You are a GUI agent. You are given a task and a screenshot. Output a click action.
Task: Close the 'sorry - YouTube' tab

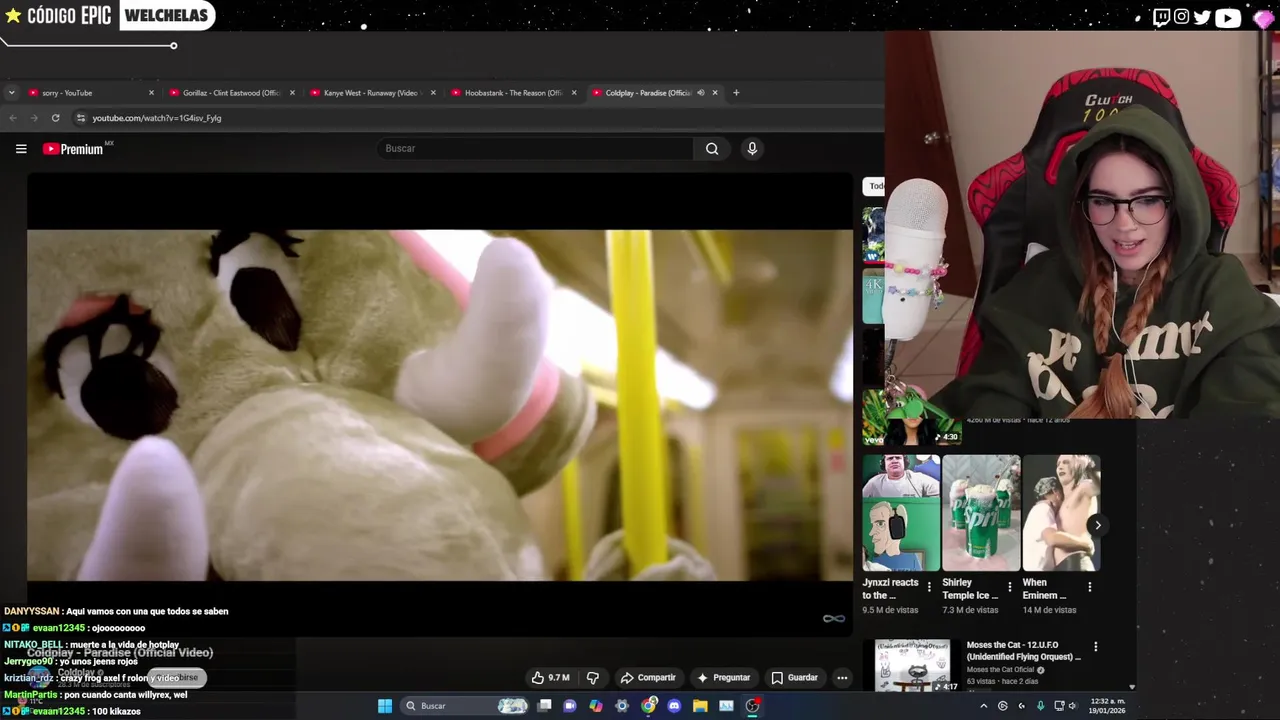(151, 93)
